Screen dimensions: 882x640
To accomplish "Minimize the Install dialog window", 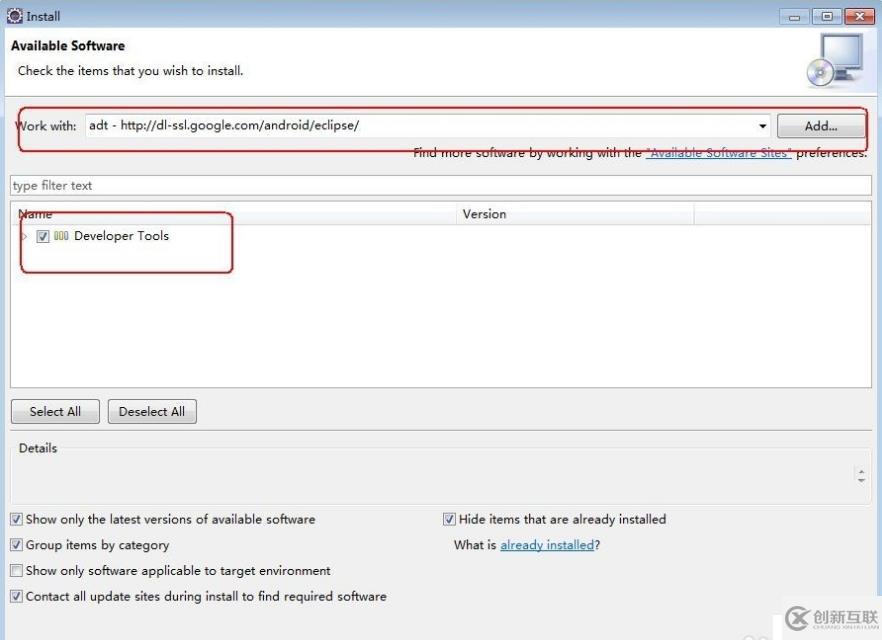I will pos(797,16).
